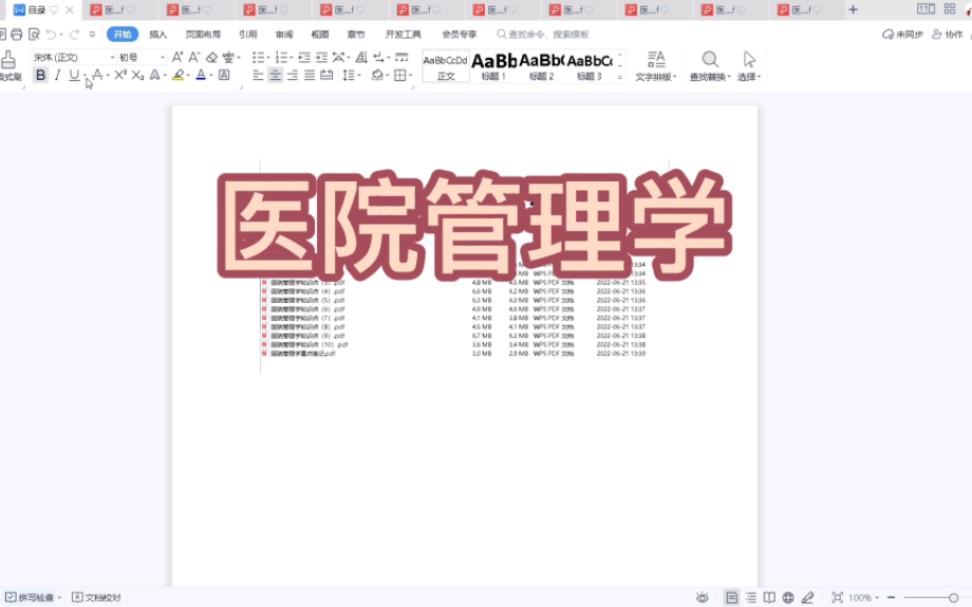
Task: Click the Find and Replace magnifier icon
Action: [710, 60]
